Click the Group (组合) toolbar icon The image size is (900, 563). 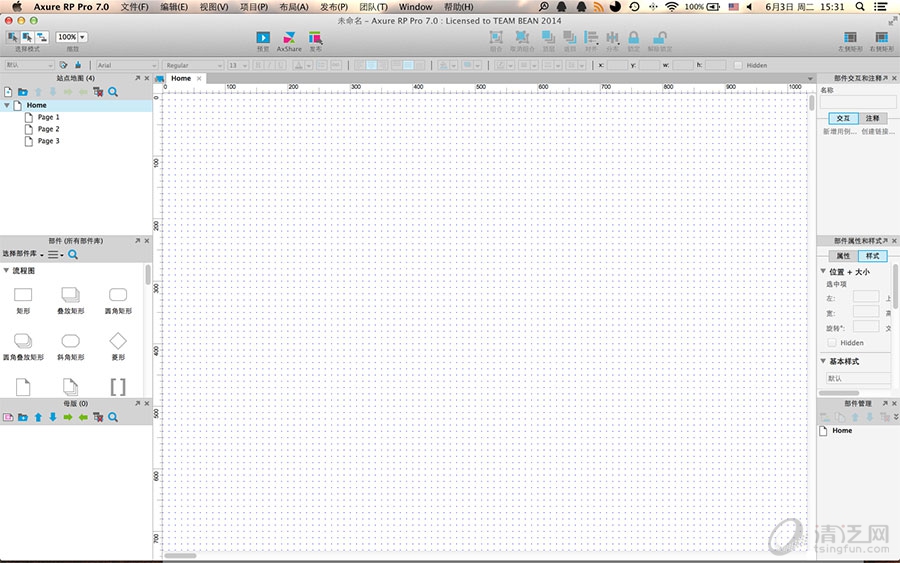[x=496, y=38]
